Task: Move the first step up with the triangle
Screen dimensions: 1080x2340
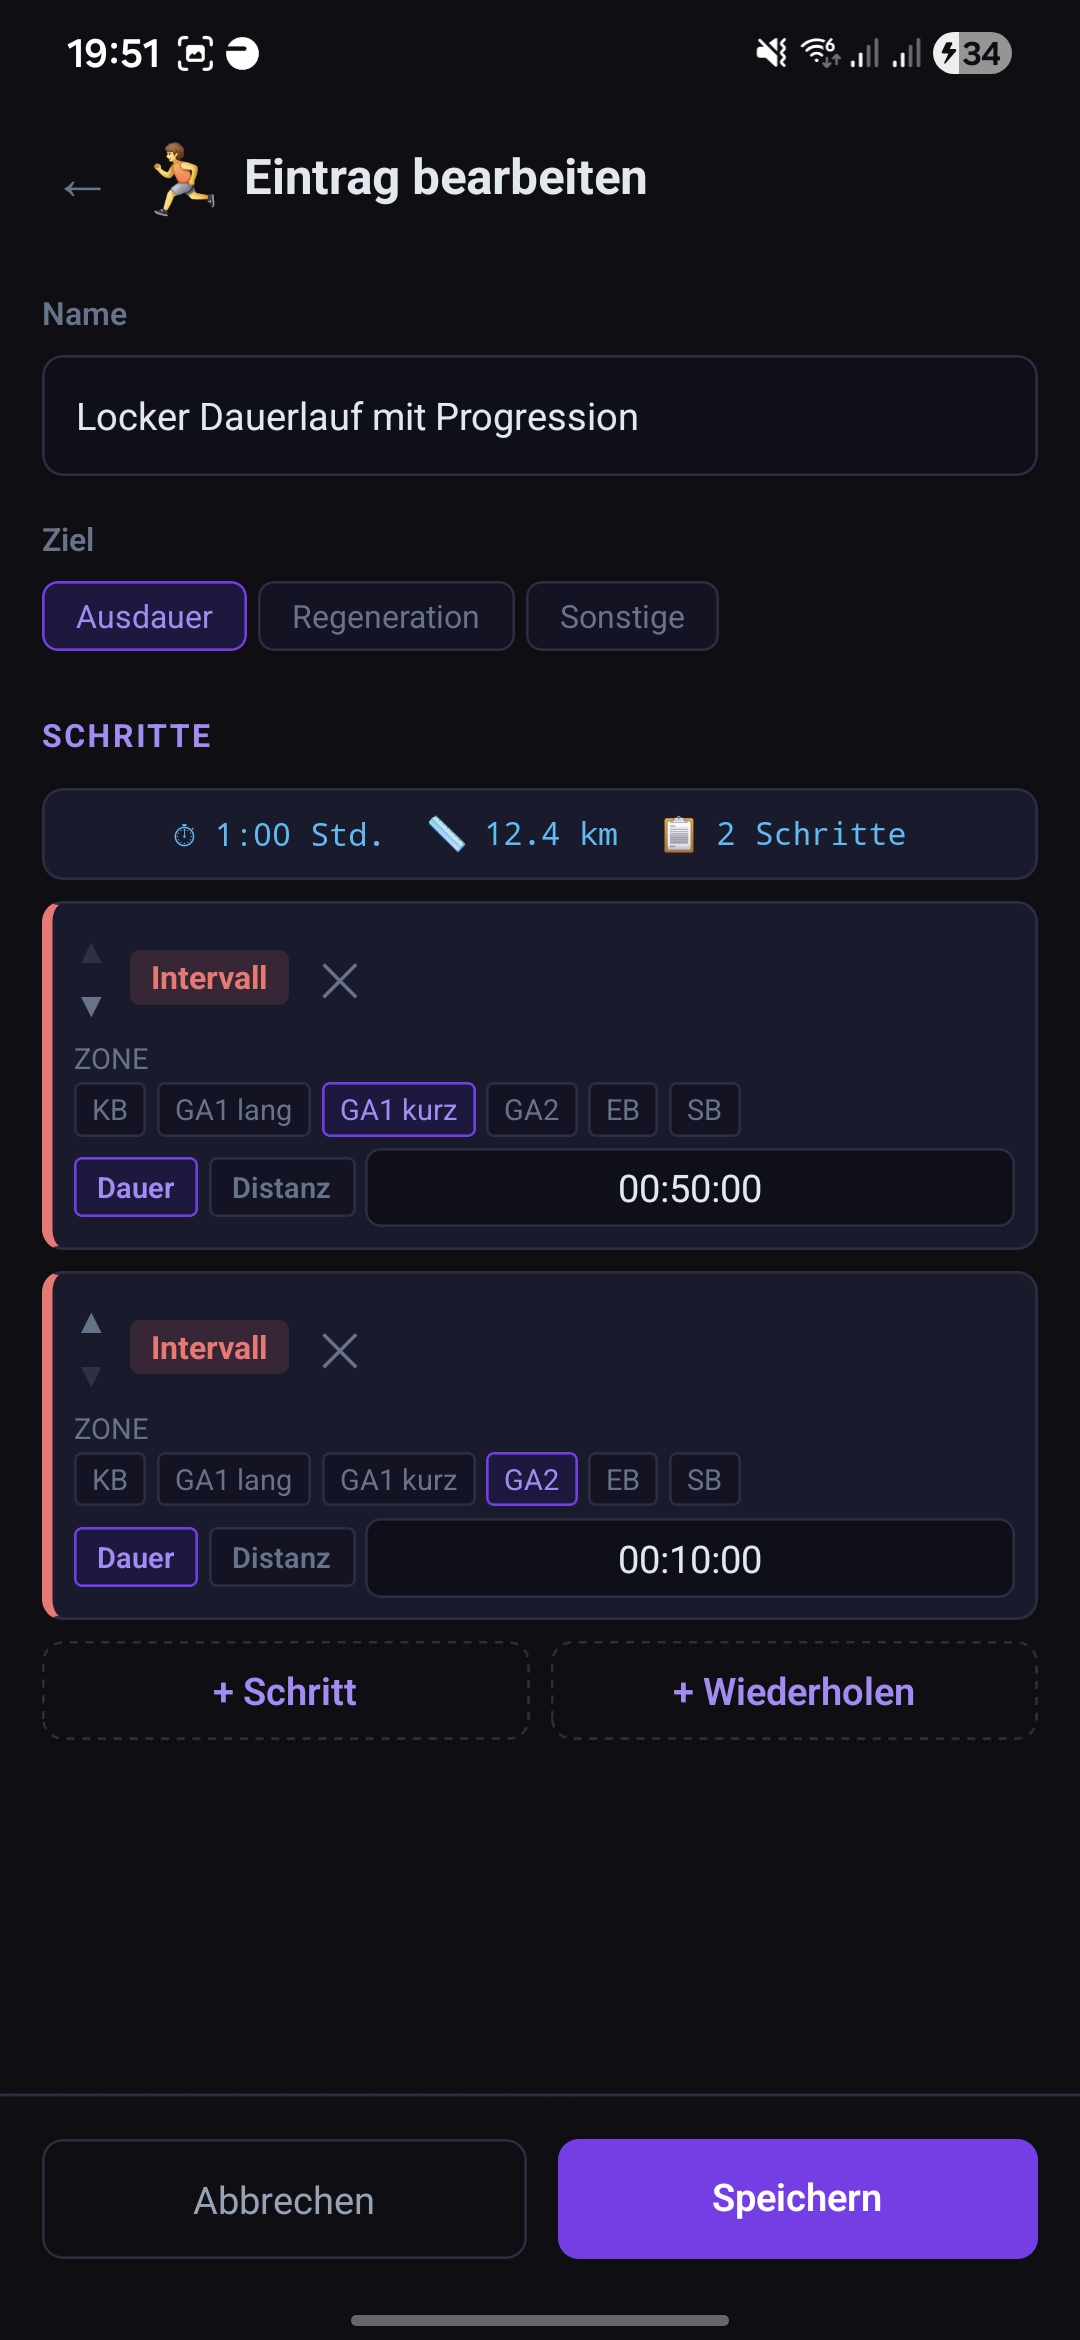Action: [x=91, y=954]
